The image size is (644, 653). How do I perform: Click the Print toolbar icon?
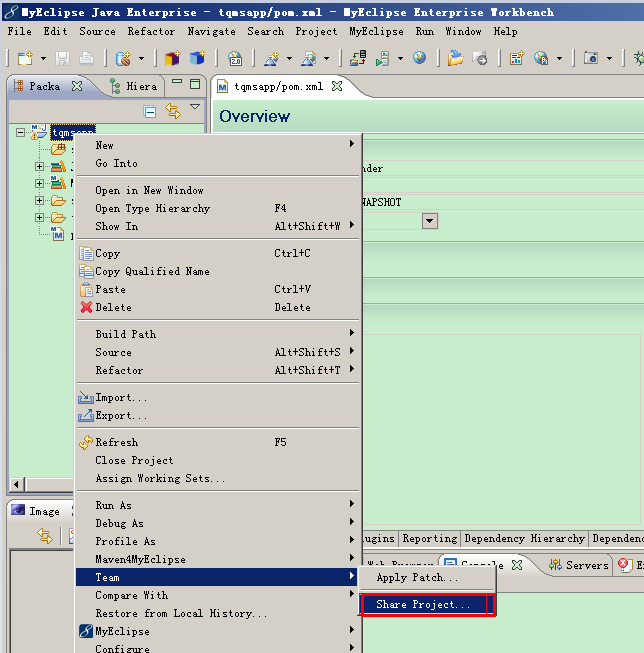86,58
